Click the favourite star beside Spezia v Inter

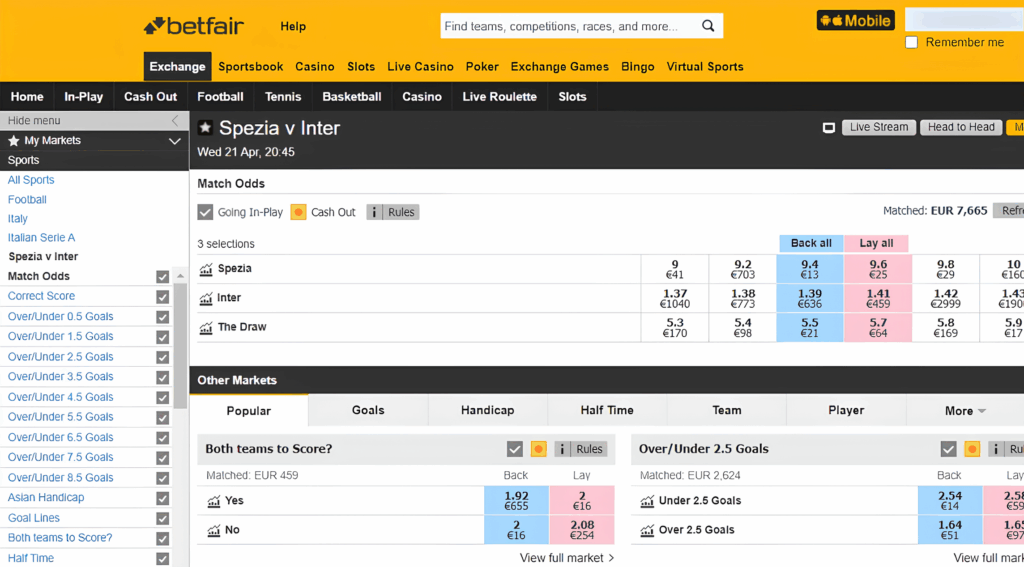pyautogui.click(x=205, y=128)
